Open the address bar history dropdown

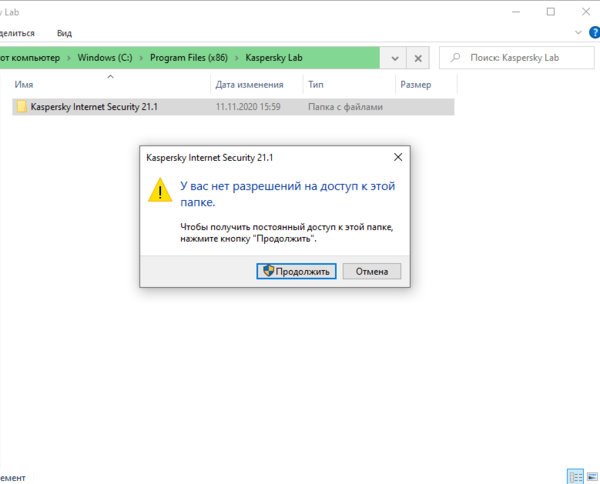click(395, 58)
